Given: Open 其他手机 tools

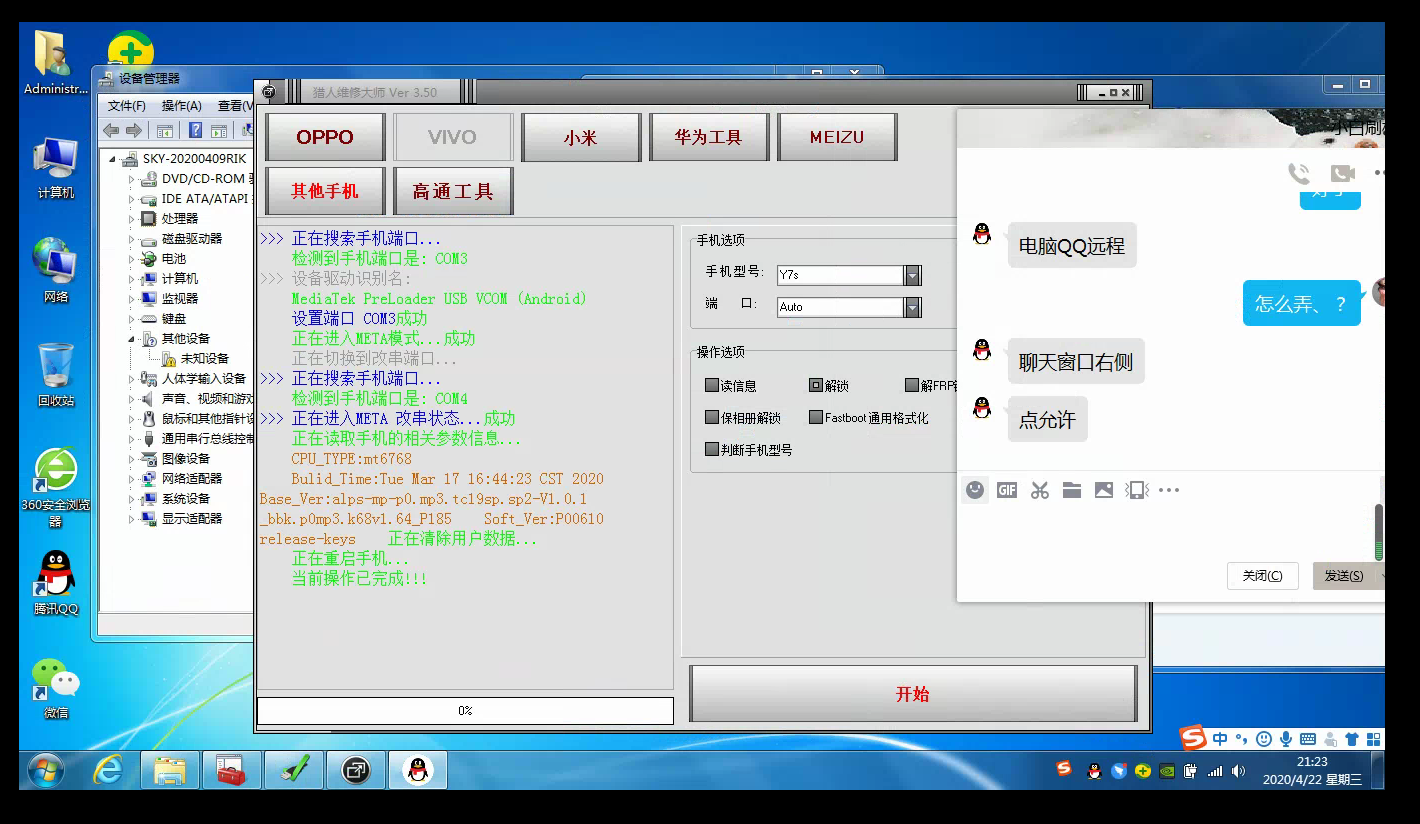Looking at the screenshot, I should [325, 190].
